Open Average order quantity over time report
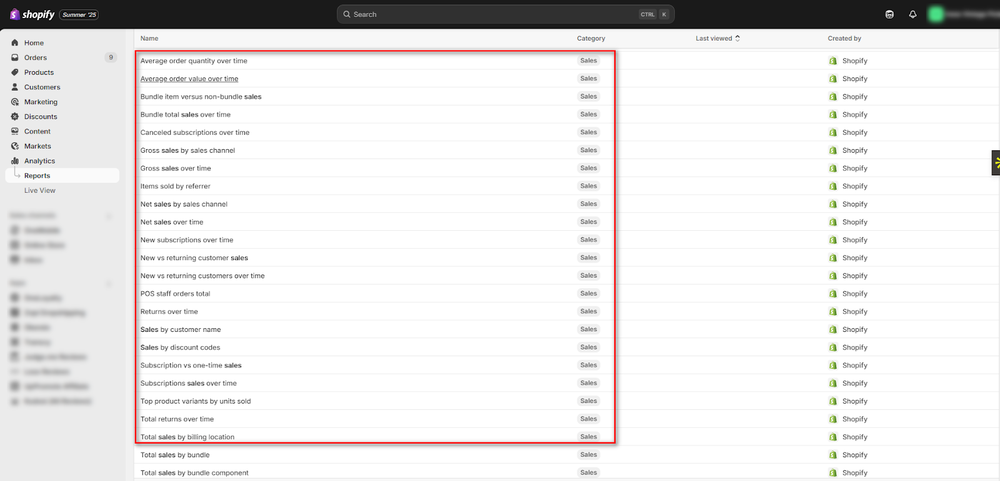The width and height of the screenshot is (1000, 481). [194, 61]
